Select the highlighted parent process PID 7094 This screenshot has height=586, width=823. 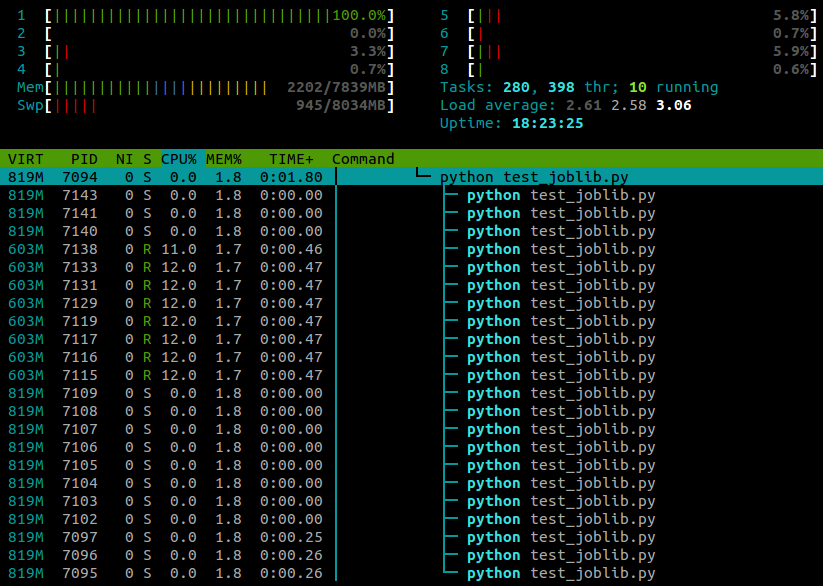coord(412,177)
